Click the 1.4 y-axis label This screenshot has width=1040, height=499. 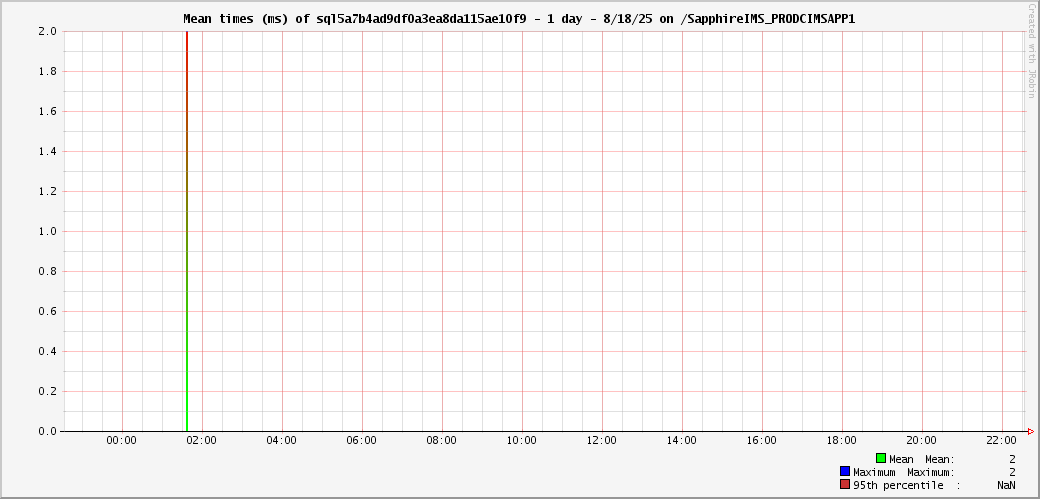point(48,151)
